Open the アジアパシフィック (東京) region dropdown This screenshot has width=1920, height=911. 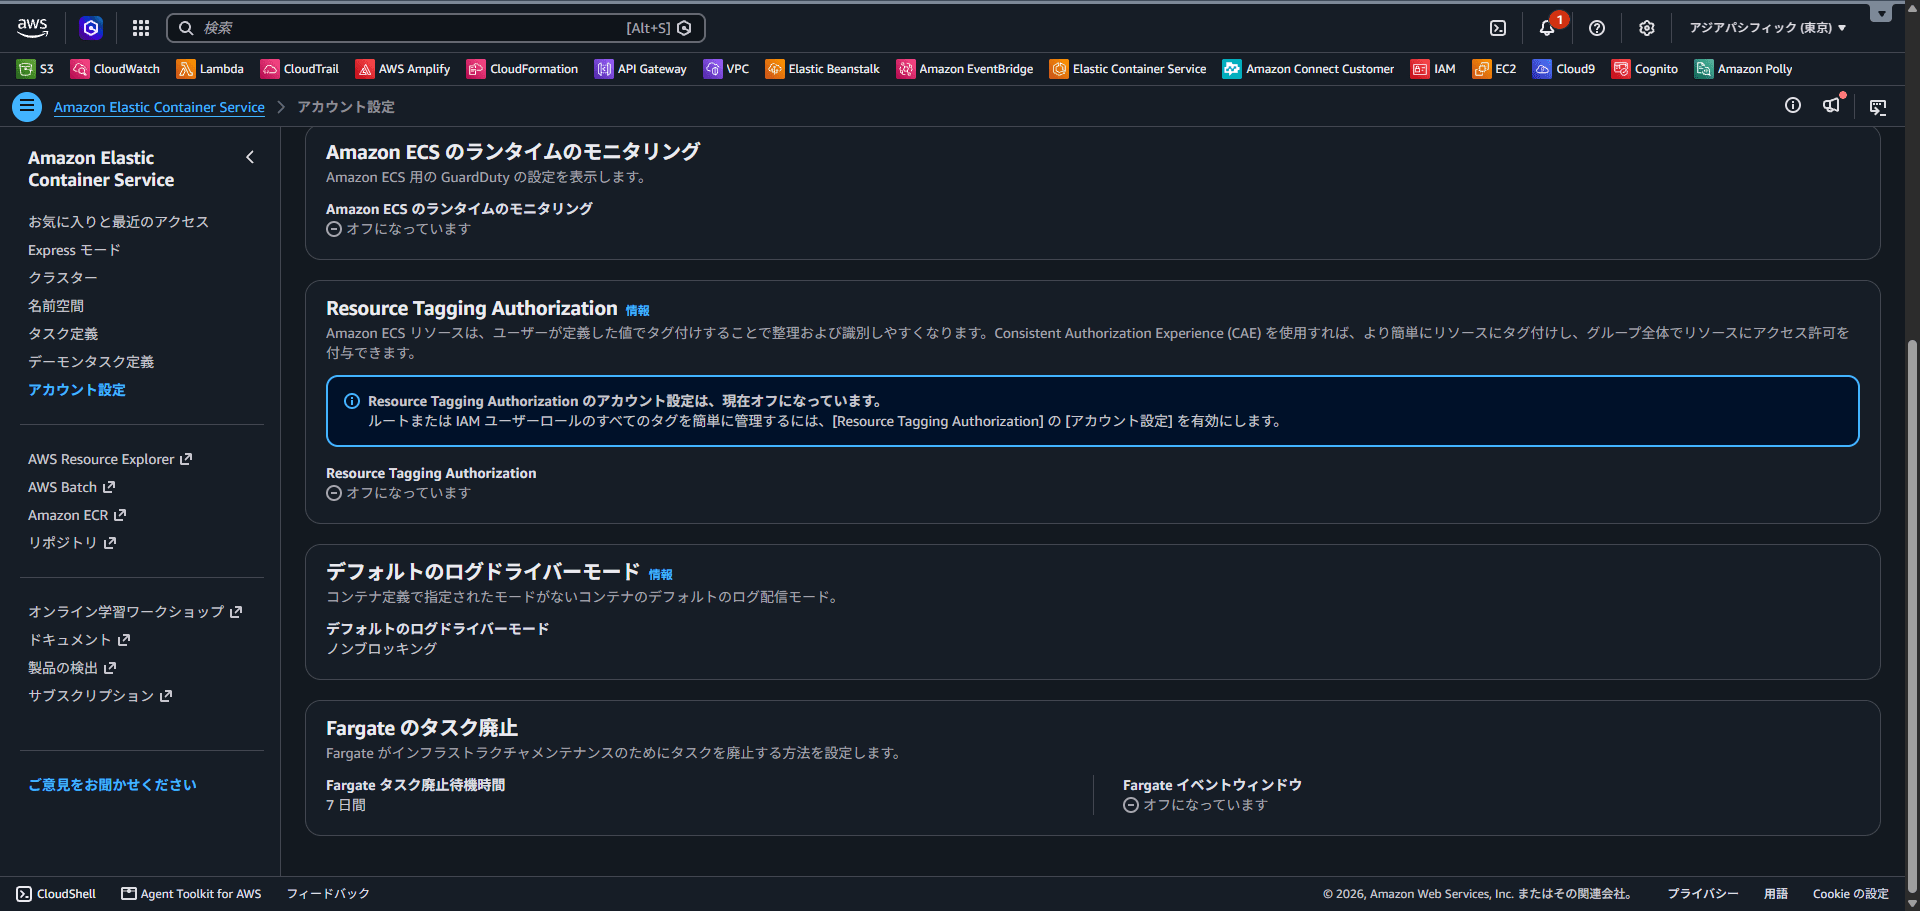coord(1768,28)
